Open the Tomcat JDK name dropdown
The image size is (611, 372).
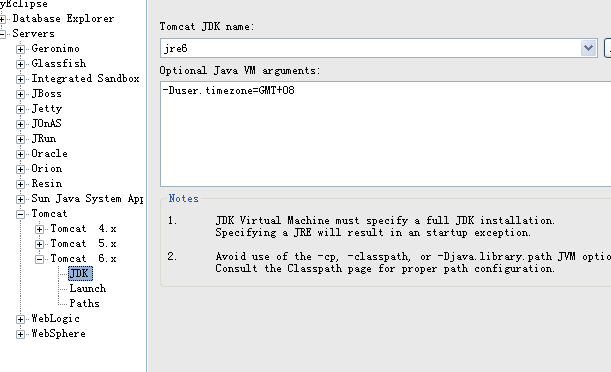588,48
